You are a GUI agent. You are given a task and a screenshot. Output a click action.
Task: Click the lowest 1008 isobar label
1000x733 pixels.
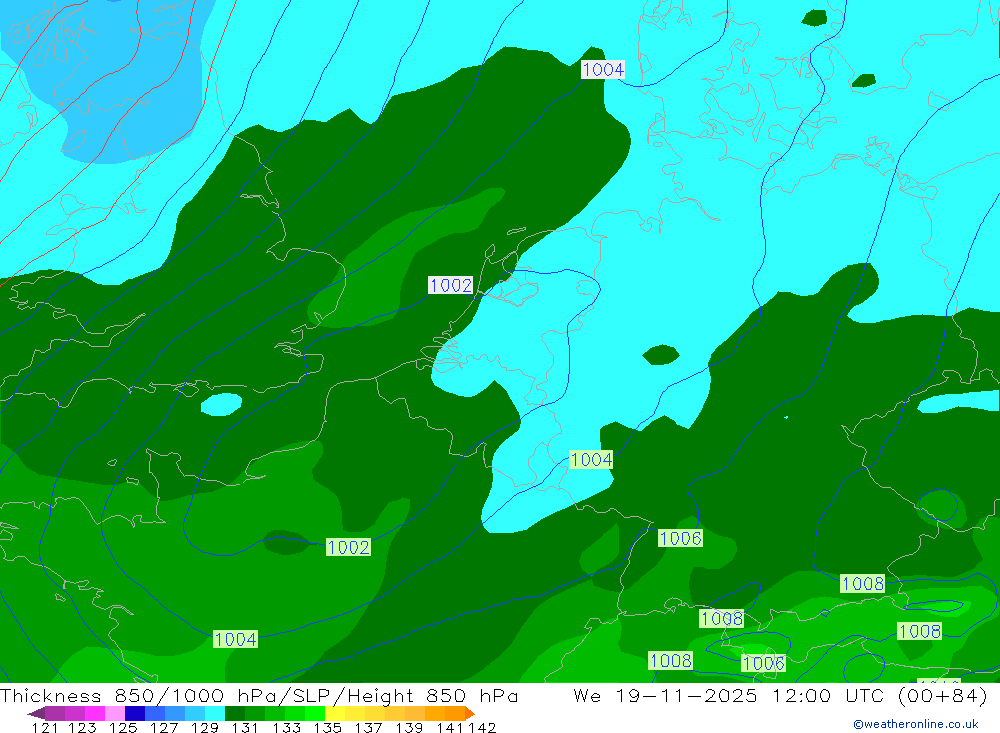[670, 660]
